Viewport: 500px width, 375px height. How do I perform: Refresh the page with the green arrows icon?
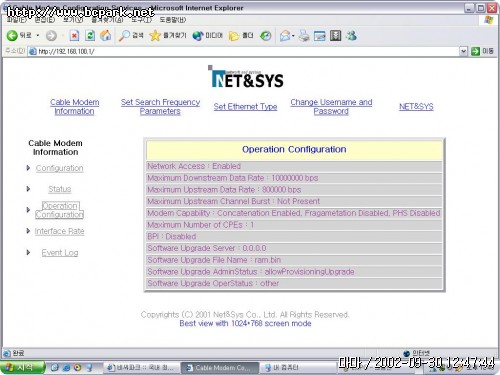pyautogui.click(x=90, y=35)
